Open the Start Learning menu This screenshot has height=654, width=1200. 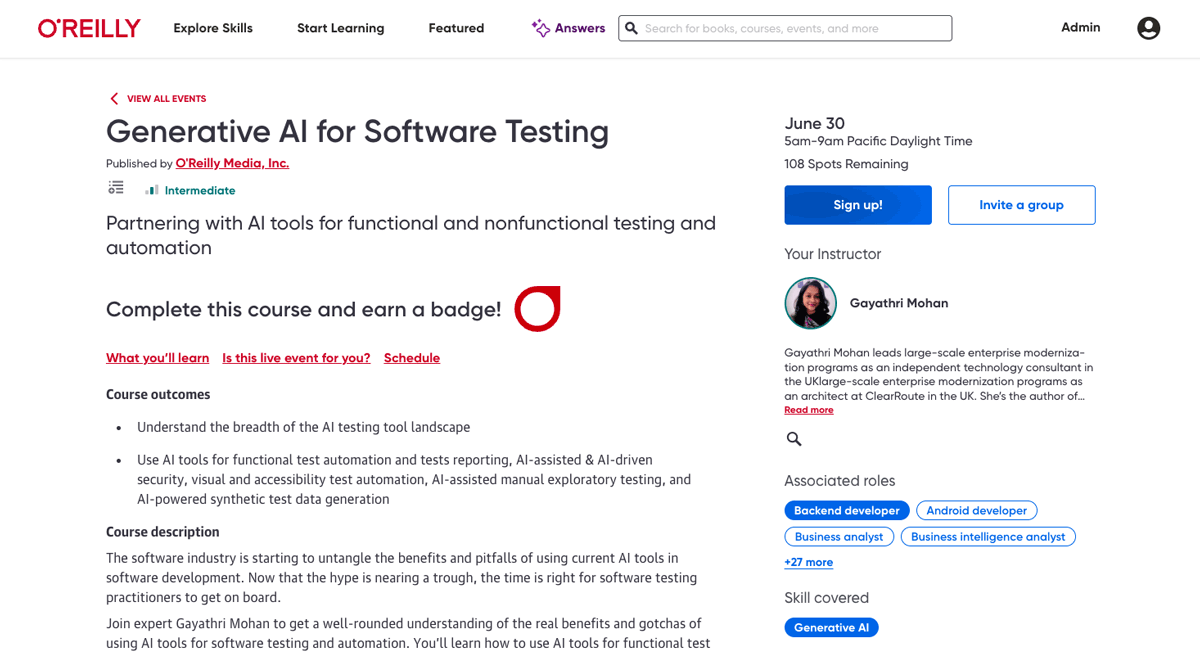click(340, 28)
